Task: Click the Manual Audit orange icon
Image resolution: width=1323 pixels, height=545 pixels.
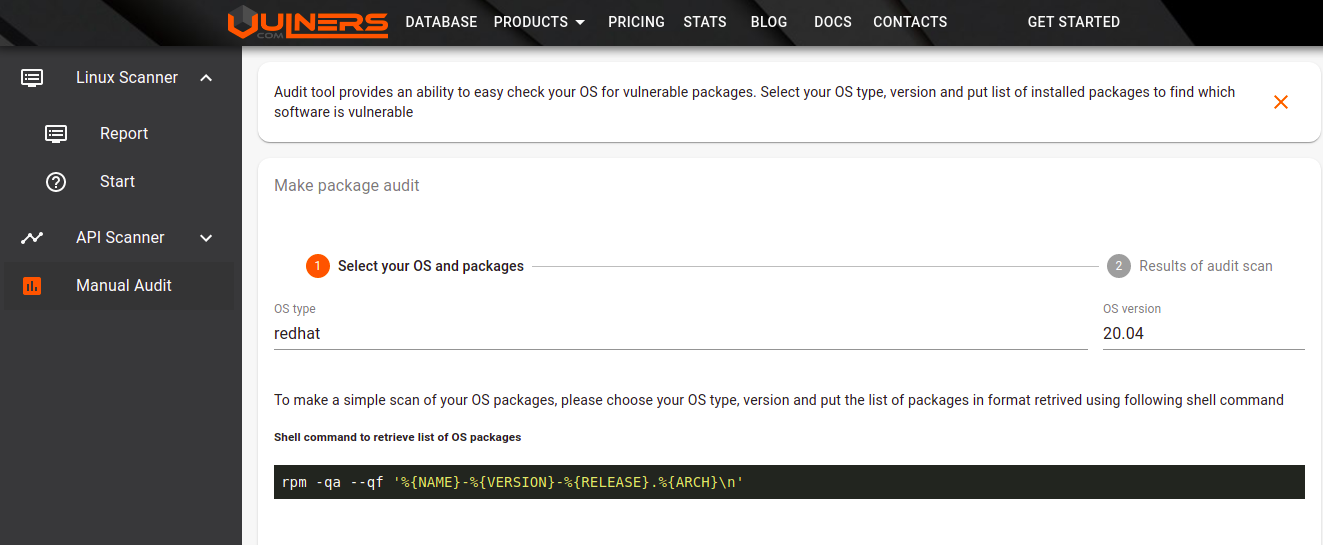Action: (32, 286)
